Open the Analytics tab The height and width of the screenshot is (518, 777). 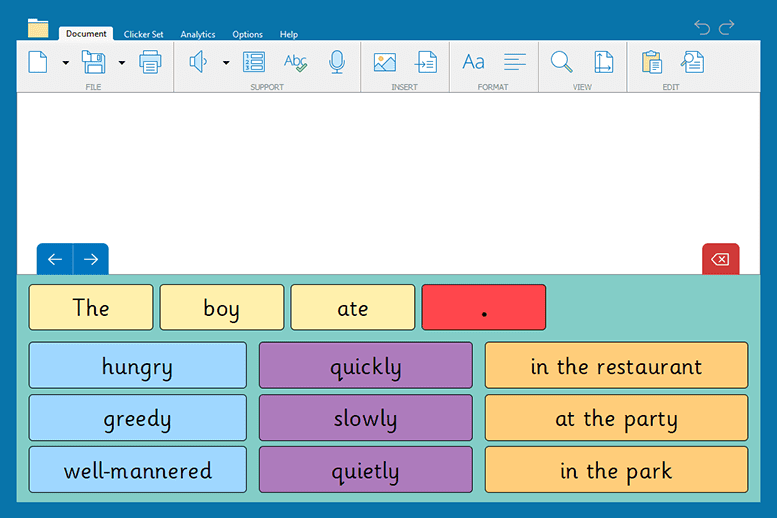198,34
